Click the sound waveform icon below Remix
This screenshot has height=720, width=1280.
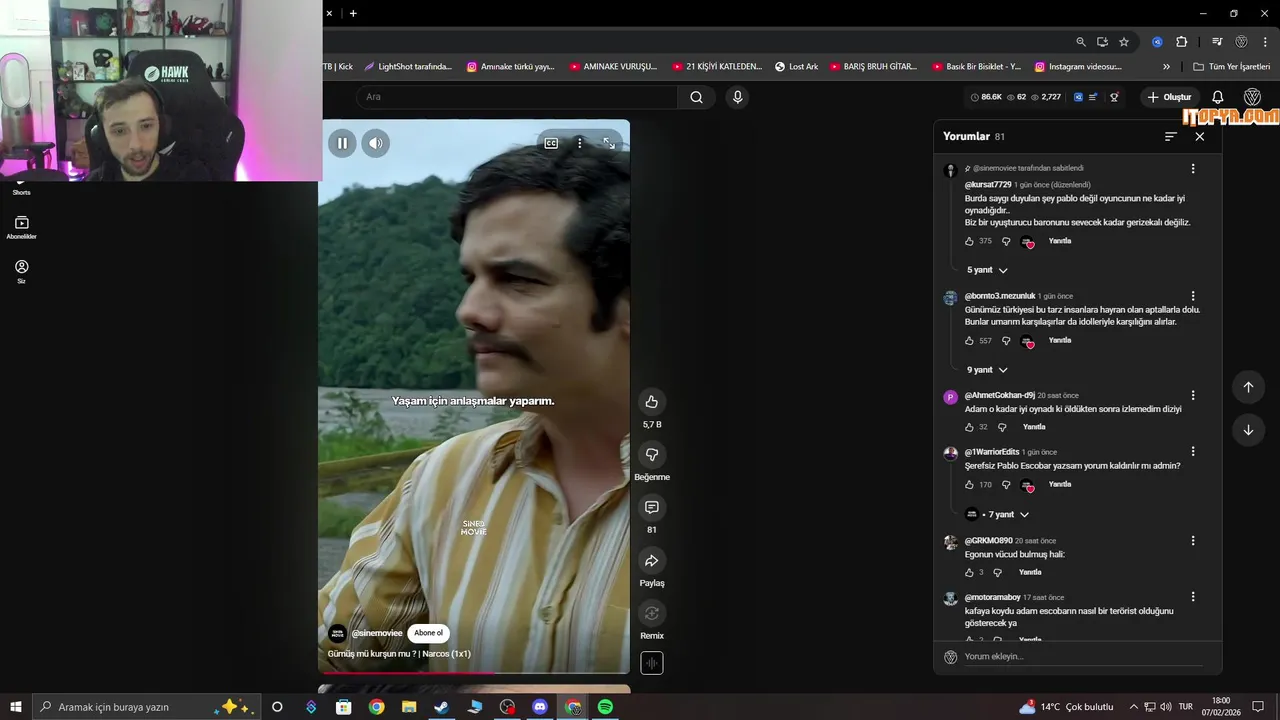point(652,663)
